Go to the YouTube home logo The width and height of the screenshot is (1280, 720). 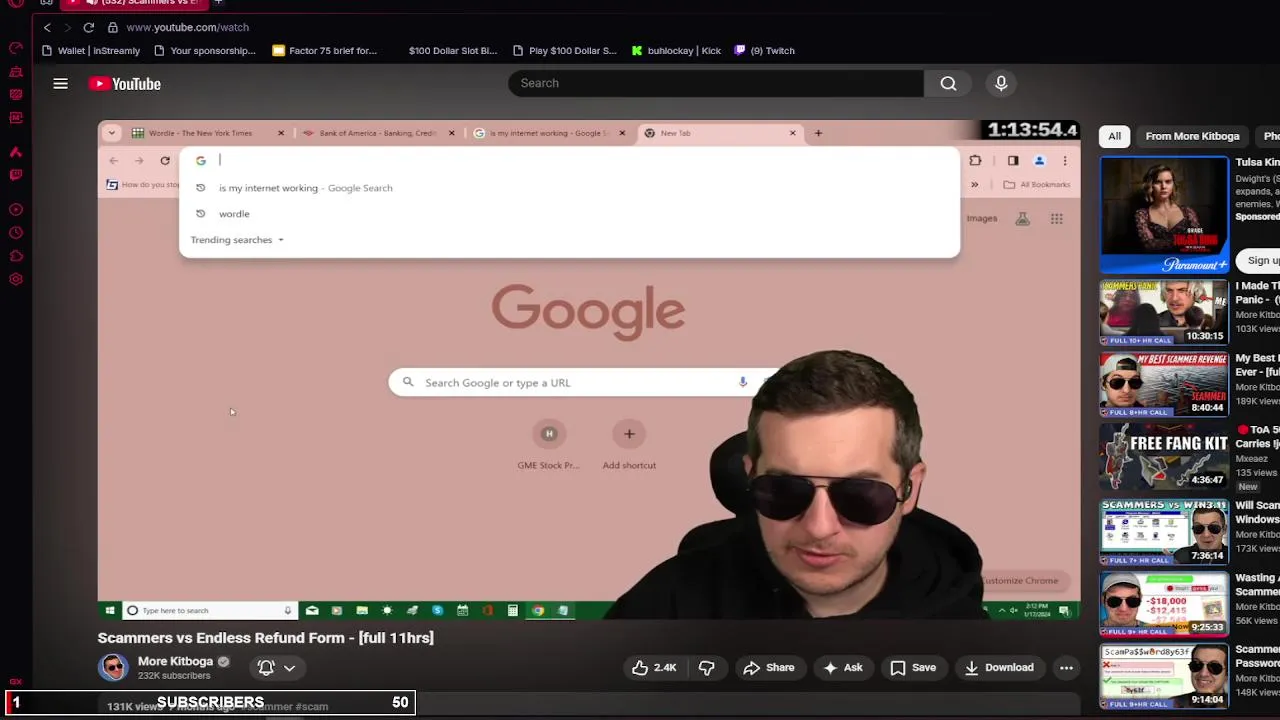click(x=125, y=84)
